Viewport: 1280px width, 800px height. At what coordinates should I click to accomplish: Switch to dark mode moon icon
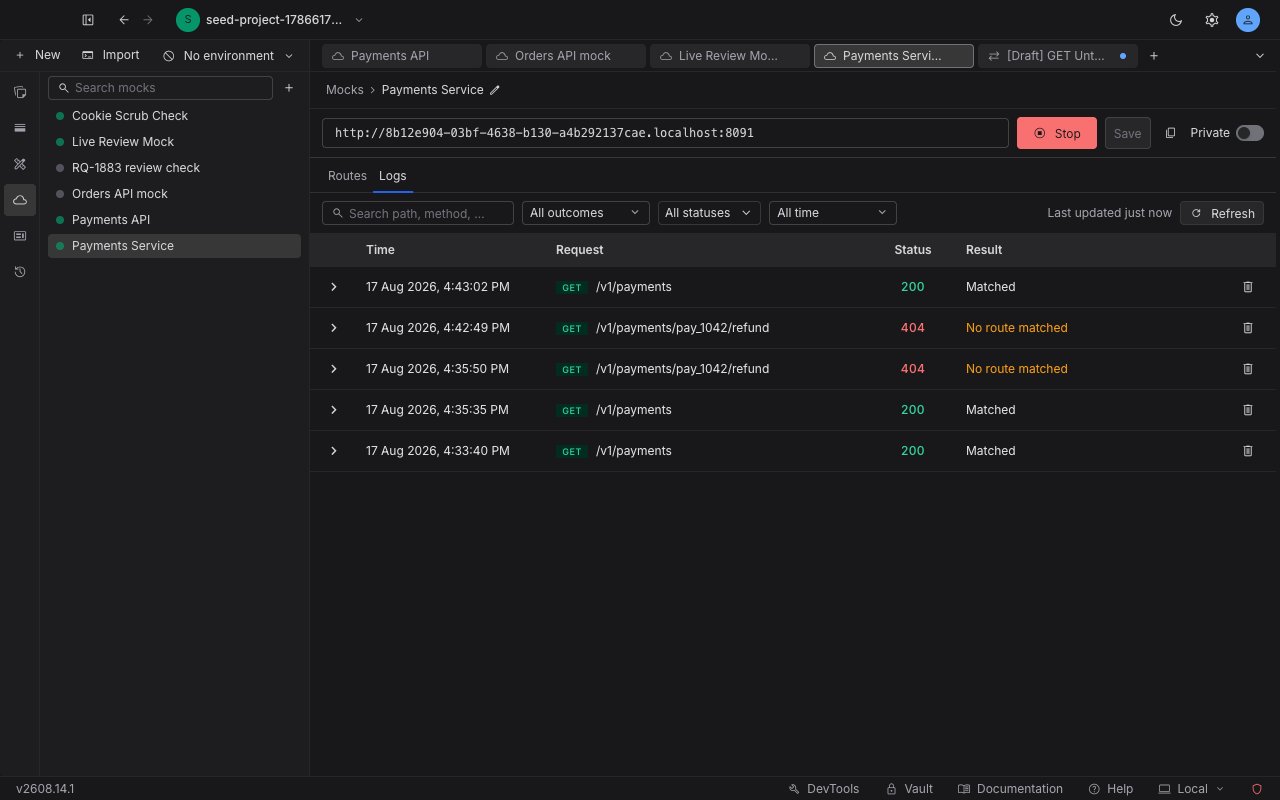[x=1176, y=20]
